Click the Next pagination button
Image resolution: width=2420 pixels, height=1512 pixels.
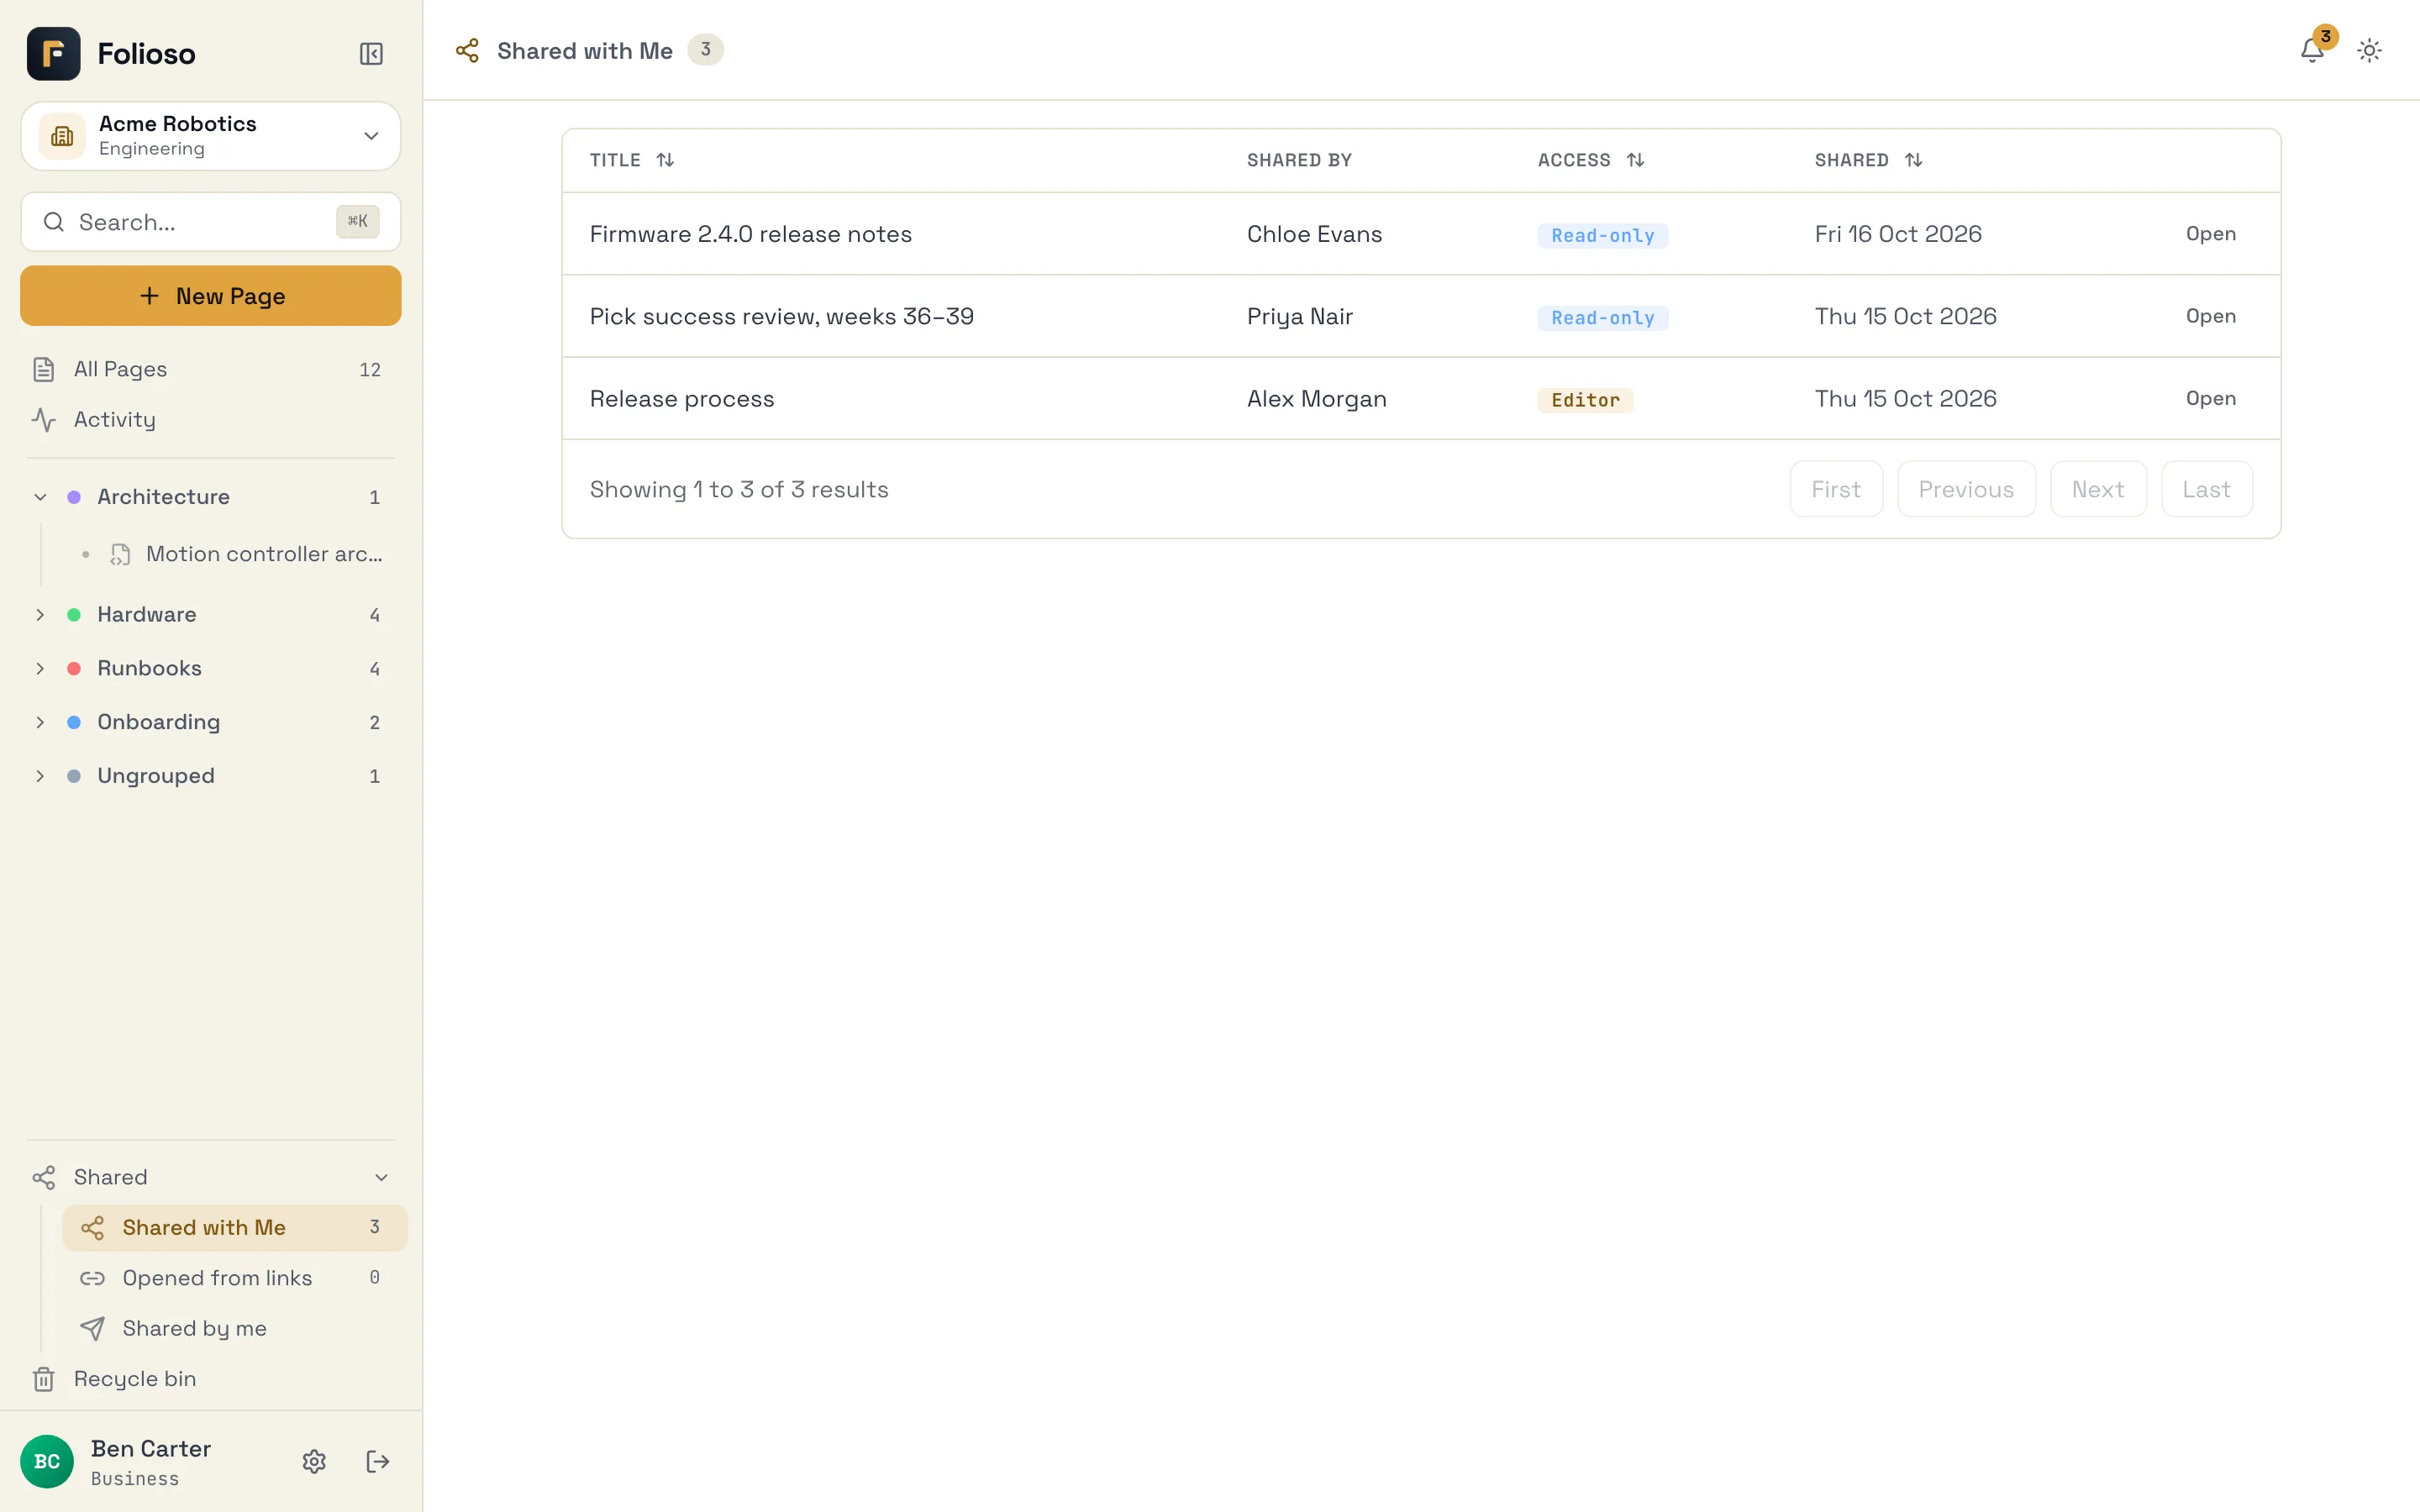tap(2098, 489)
